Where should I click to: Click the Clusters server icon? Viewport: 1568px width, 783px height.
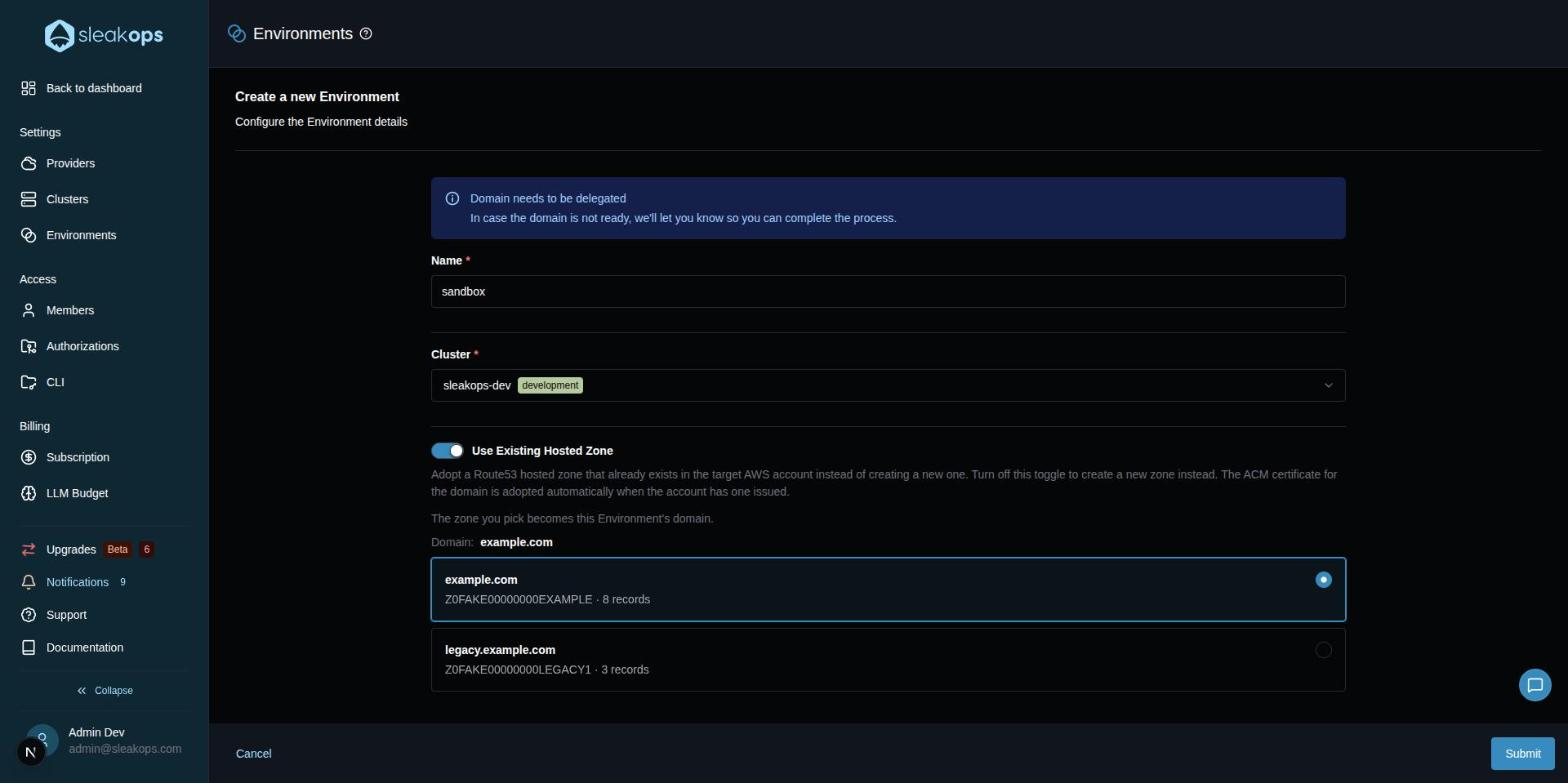click(28, 200)
